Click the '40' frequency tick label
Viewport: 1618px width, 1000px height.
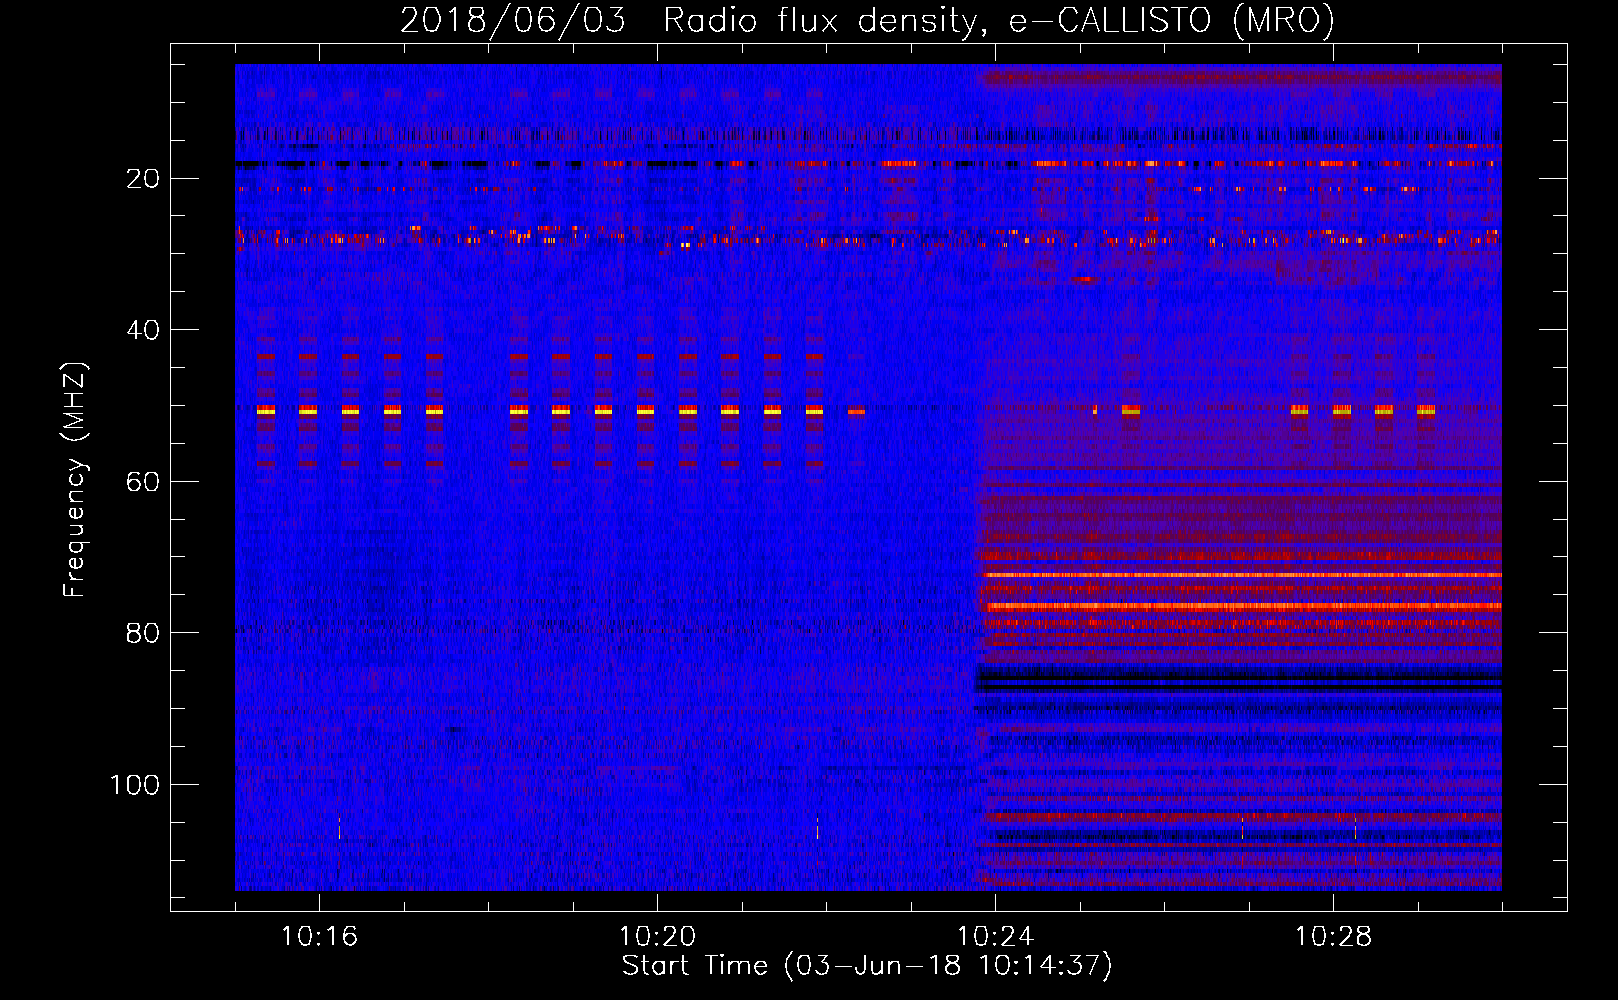click(x=144, y=330)
